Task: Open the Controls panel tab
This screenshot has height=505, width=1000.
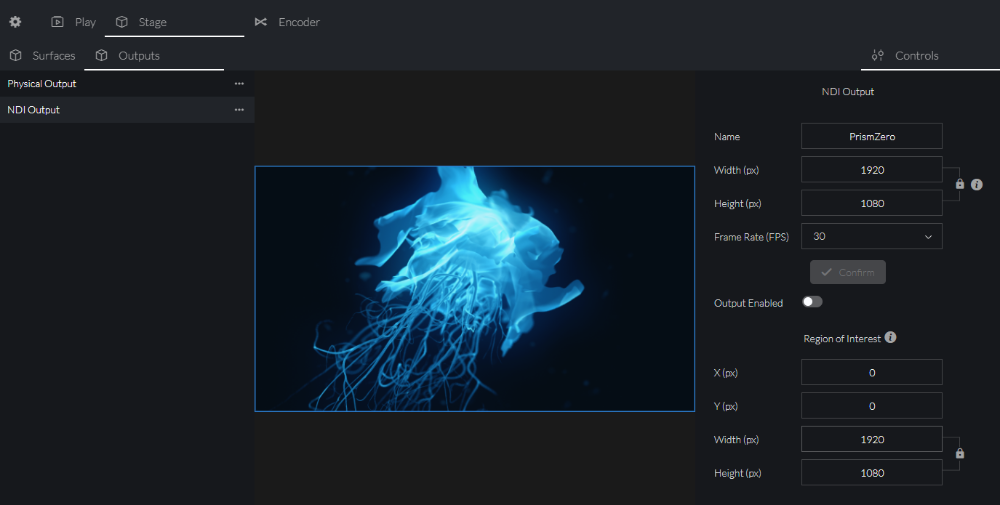Action: pyautogui.click(x=905, y=56)
